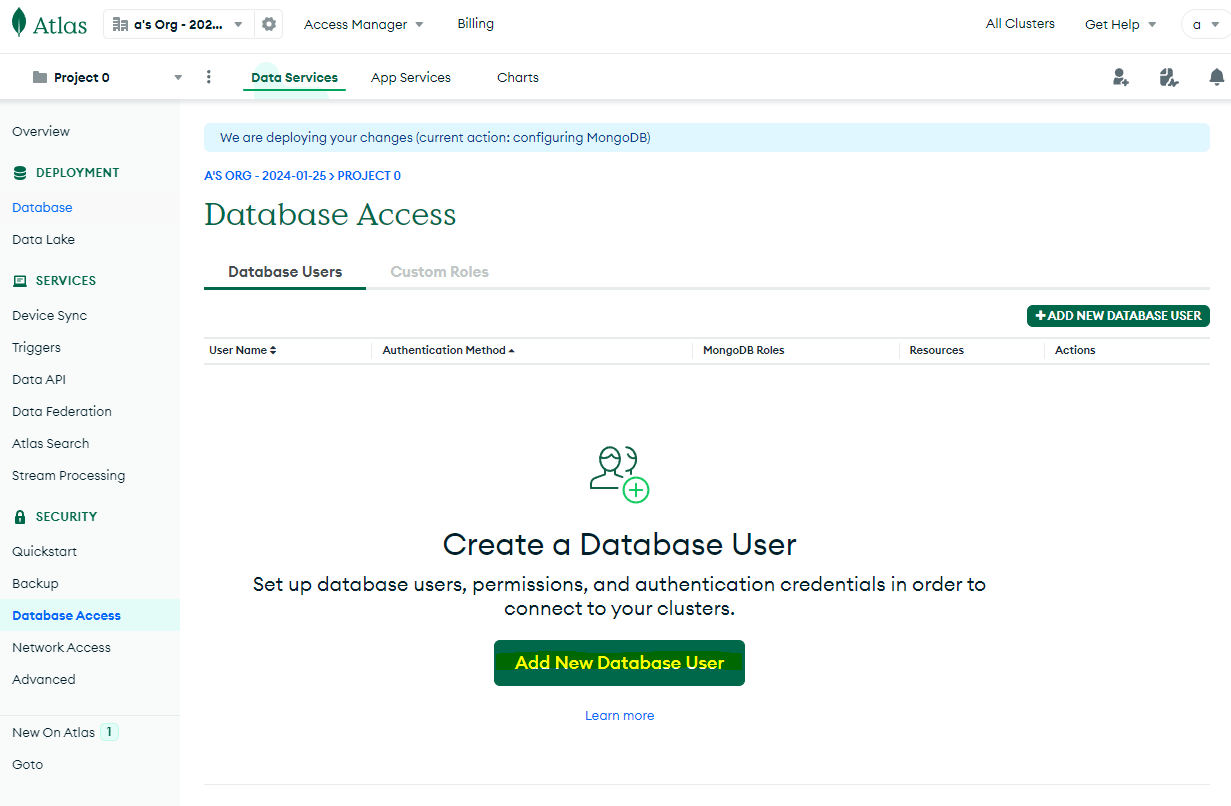Click the Database Access page heading
The height and width of the screenshot is (806, 1231).
coord(330,215)
